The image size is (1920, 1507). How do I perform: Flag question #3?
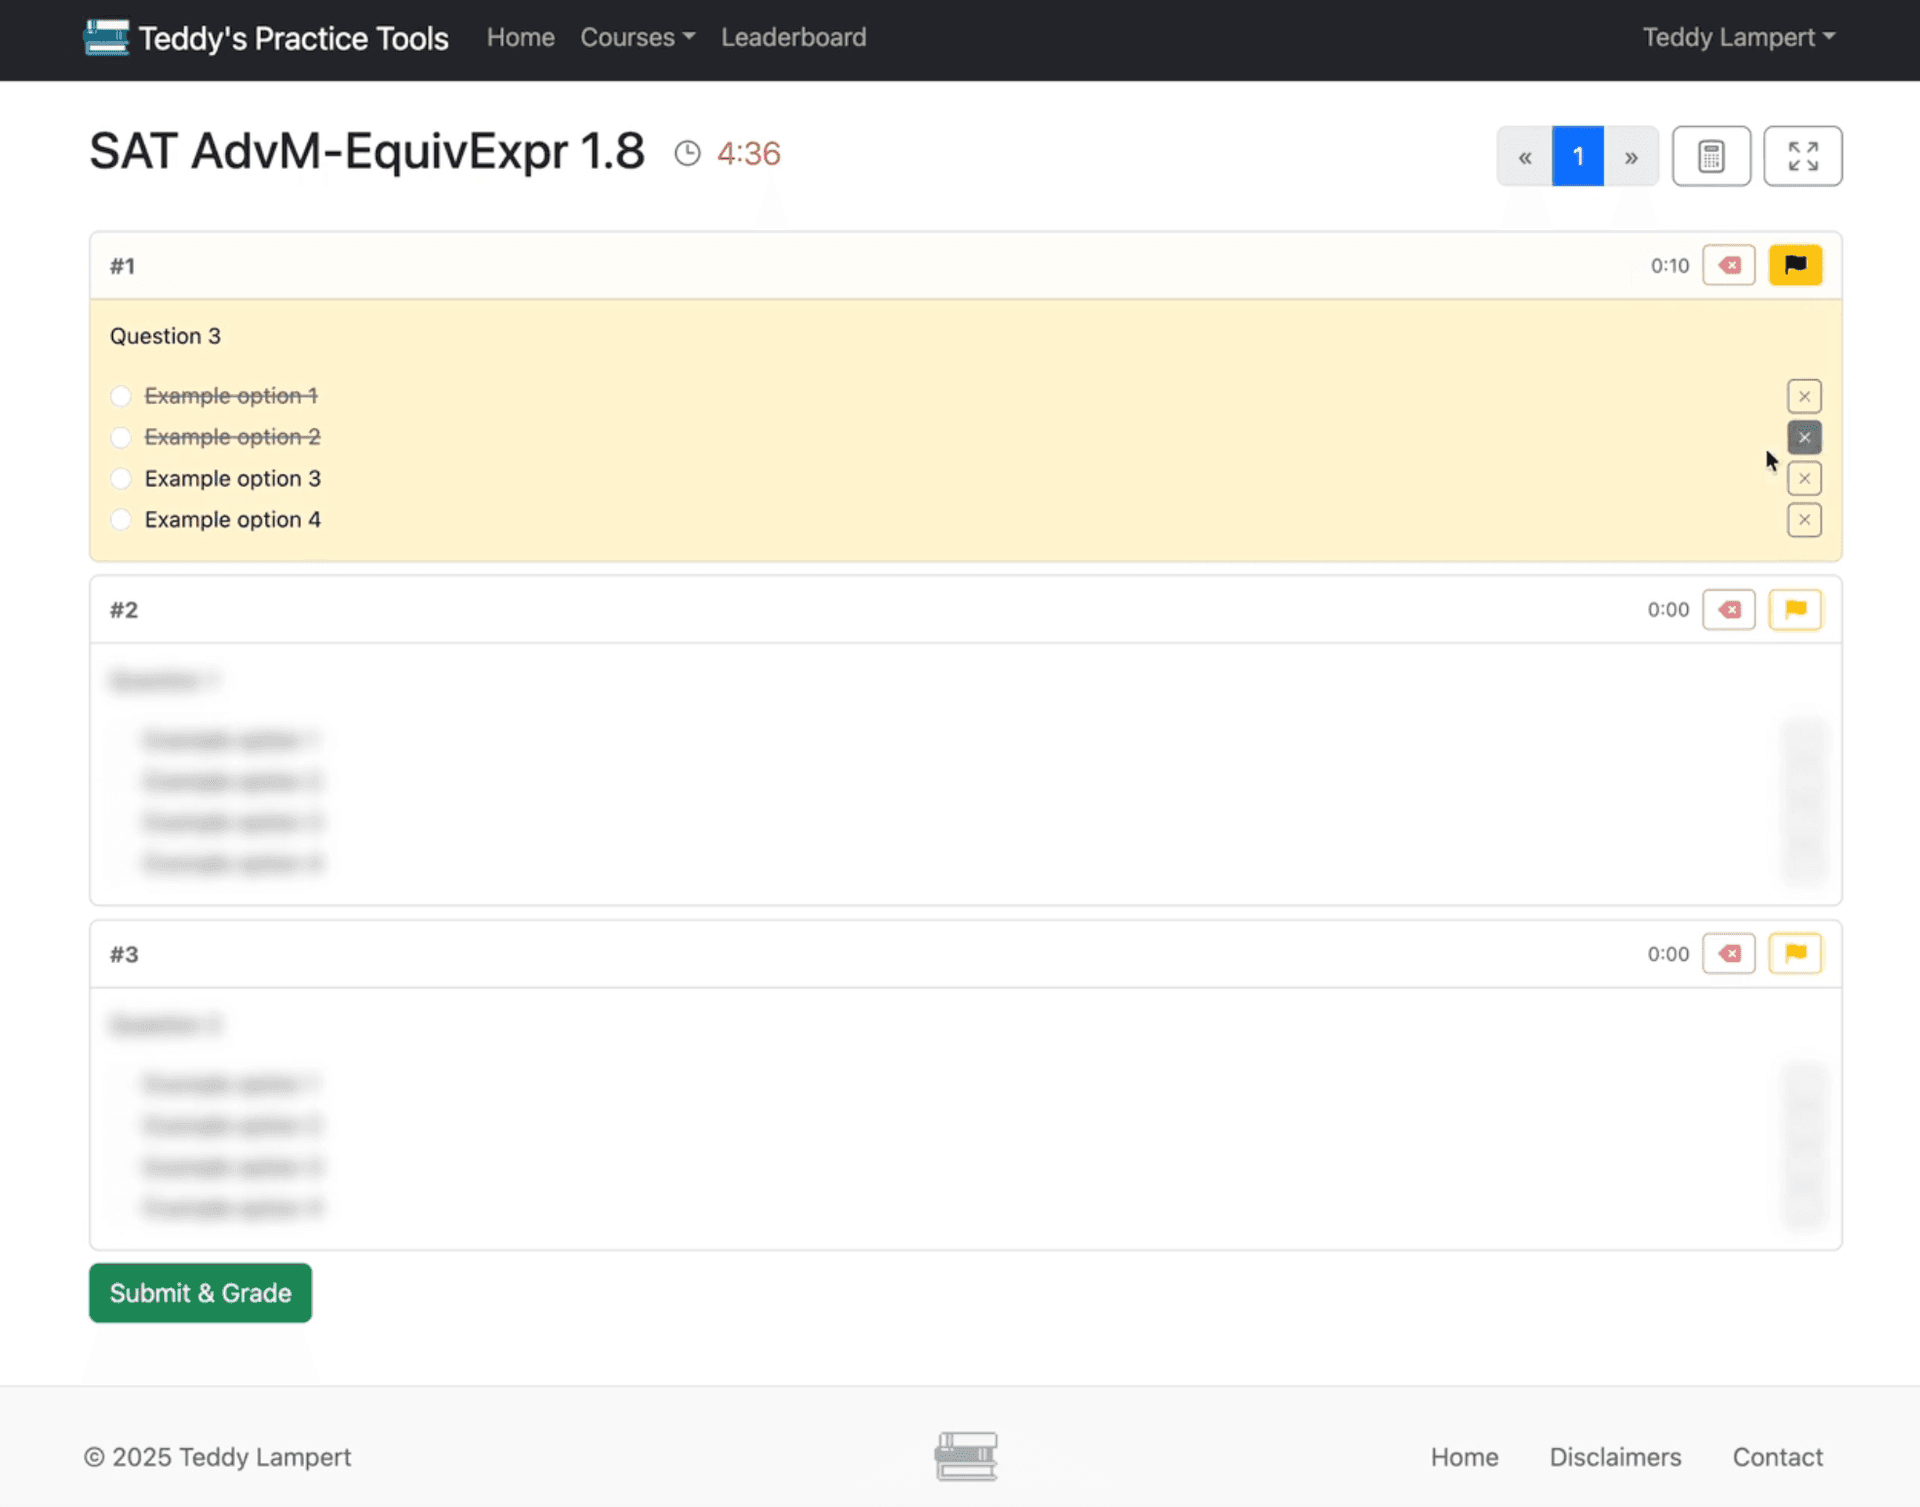(1795, 953)
